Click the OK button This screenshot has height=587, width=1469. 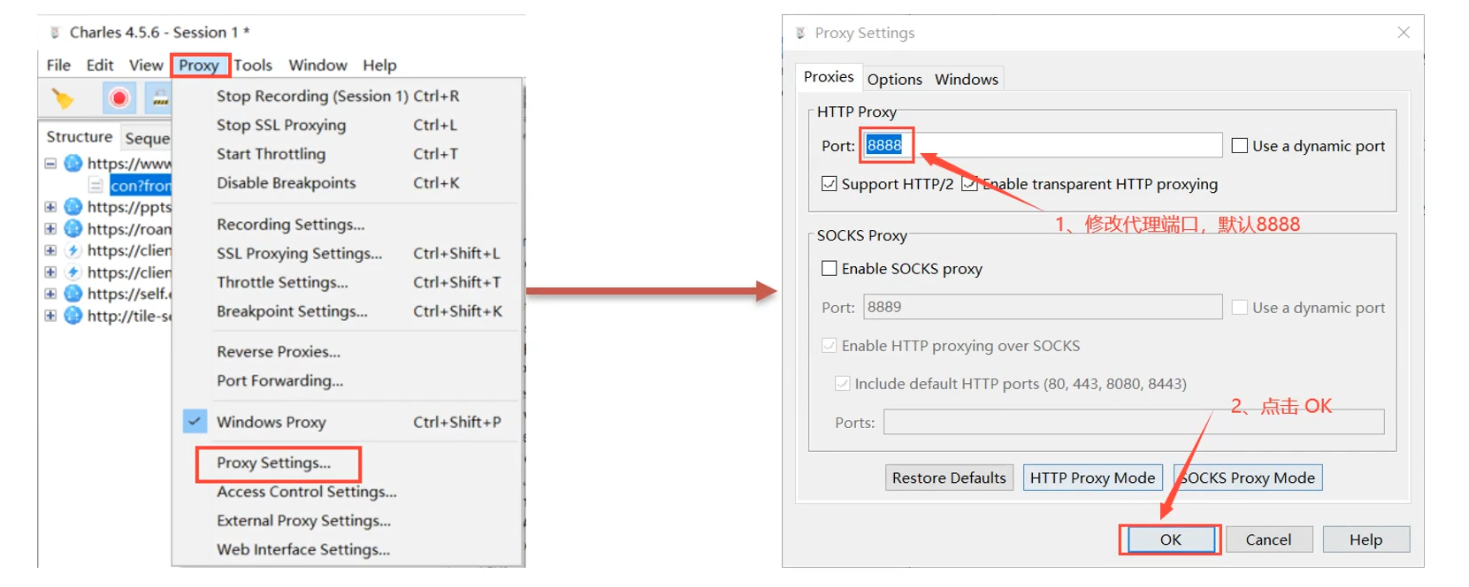[x=1170, y=539]
